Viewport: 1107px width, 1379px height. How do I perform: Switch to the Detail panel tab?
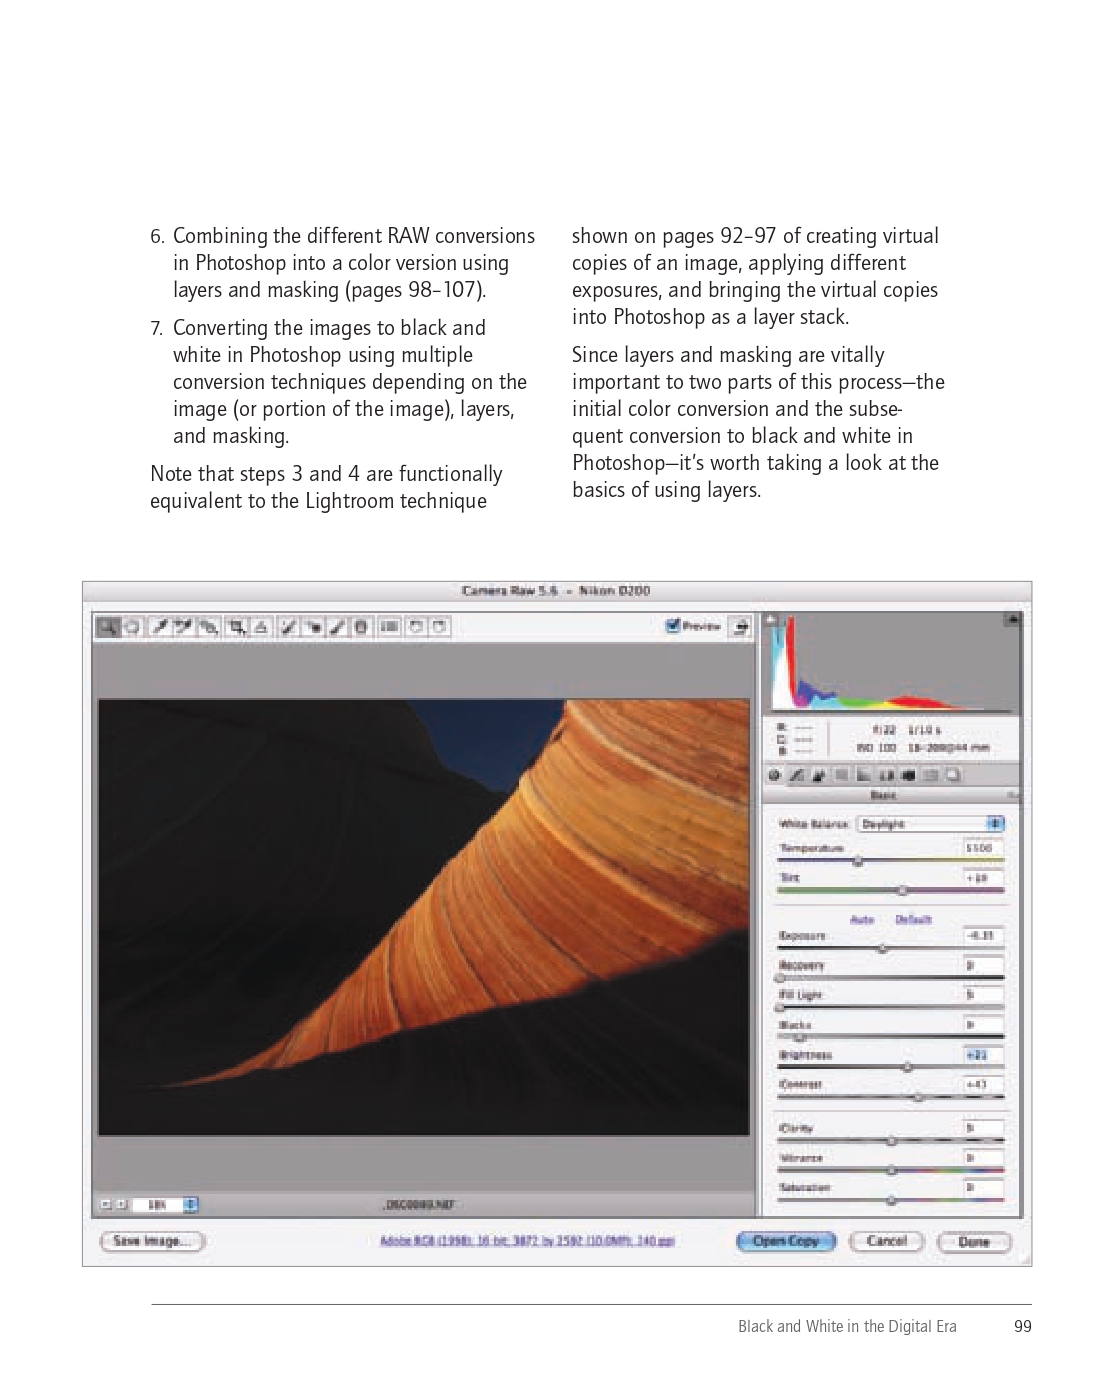pos(818,775)
